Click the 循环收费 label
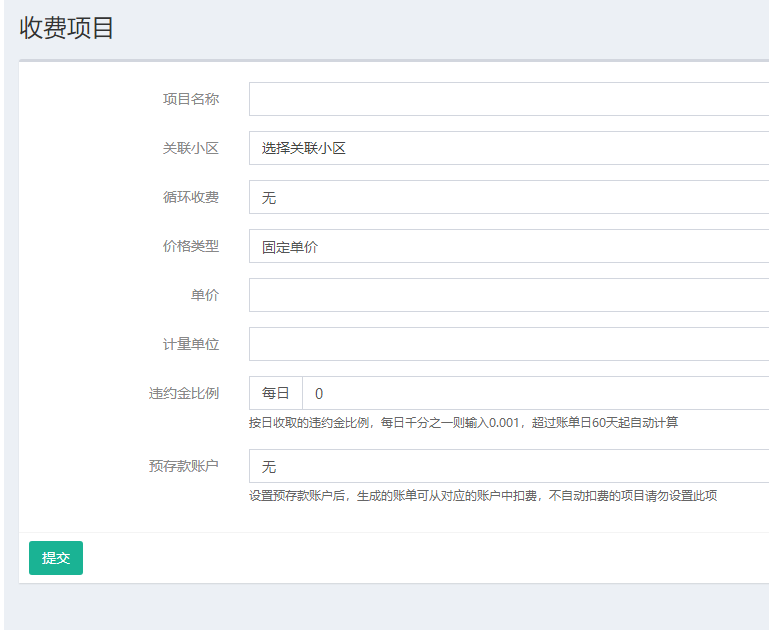This screenshot has height=630, width=769. tap(191, 197)
